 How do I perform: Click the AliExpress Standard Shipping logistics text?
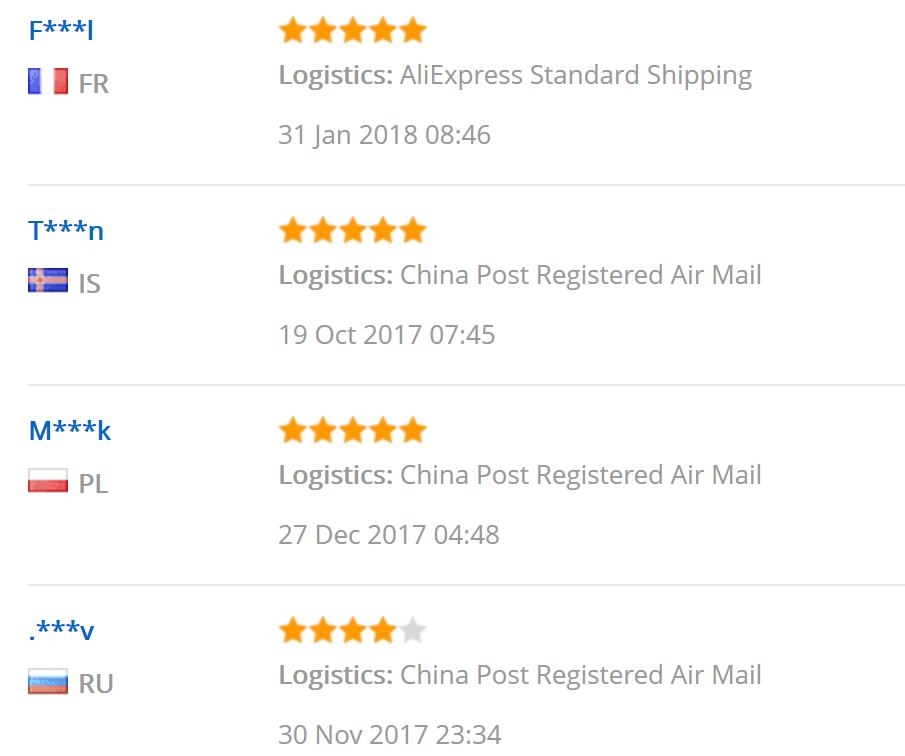pyautogui.click(x=576, y=76)
